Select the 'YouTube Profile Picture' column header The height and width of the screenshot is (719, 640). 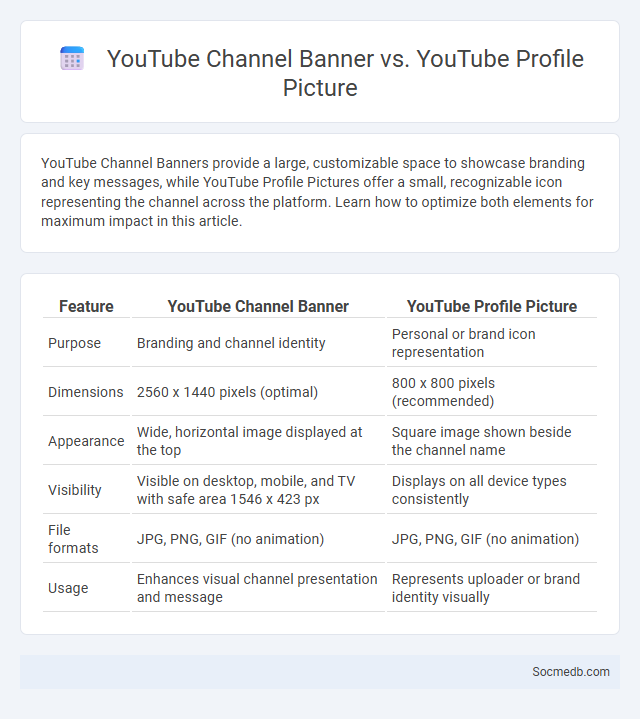pyautogui.click(x=491, y=306)
